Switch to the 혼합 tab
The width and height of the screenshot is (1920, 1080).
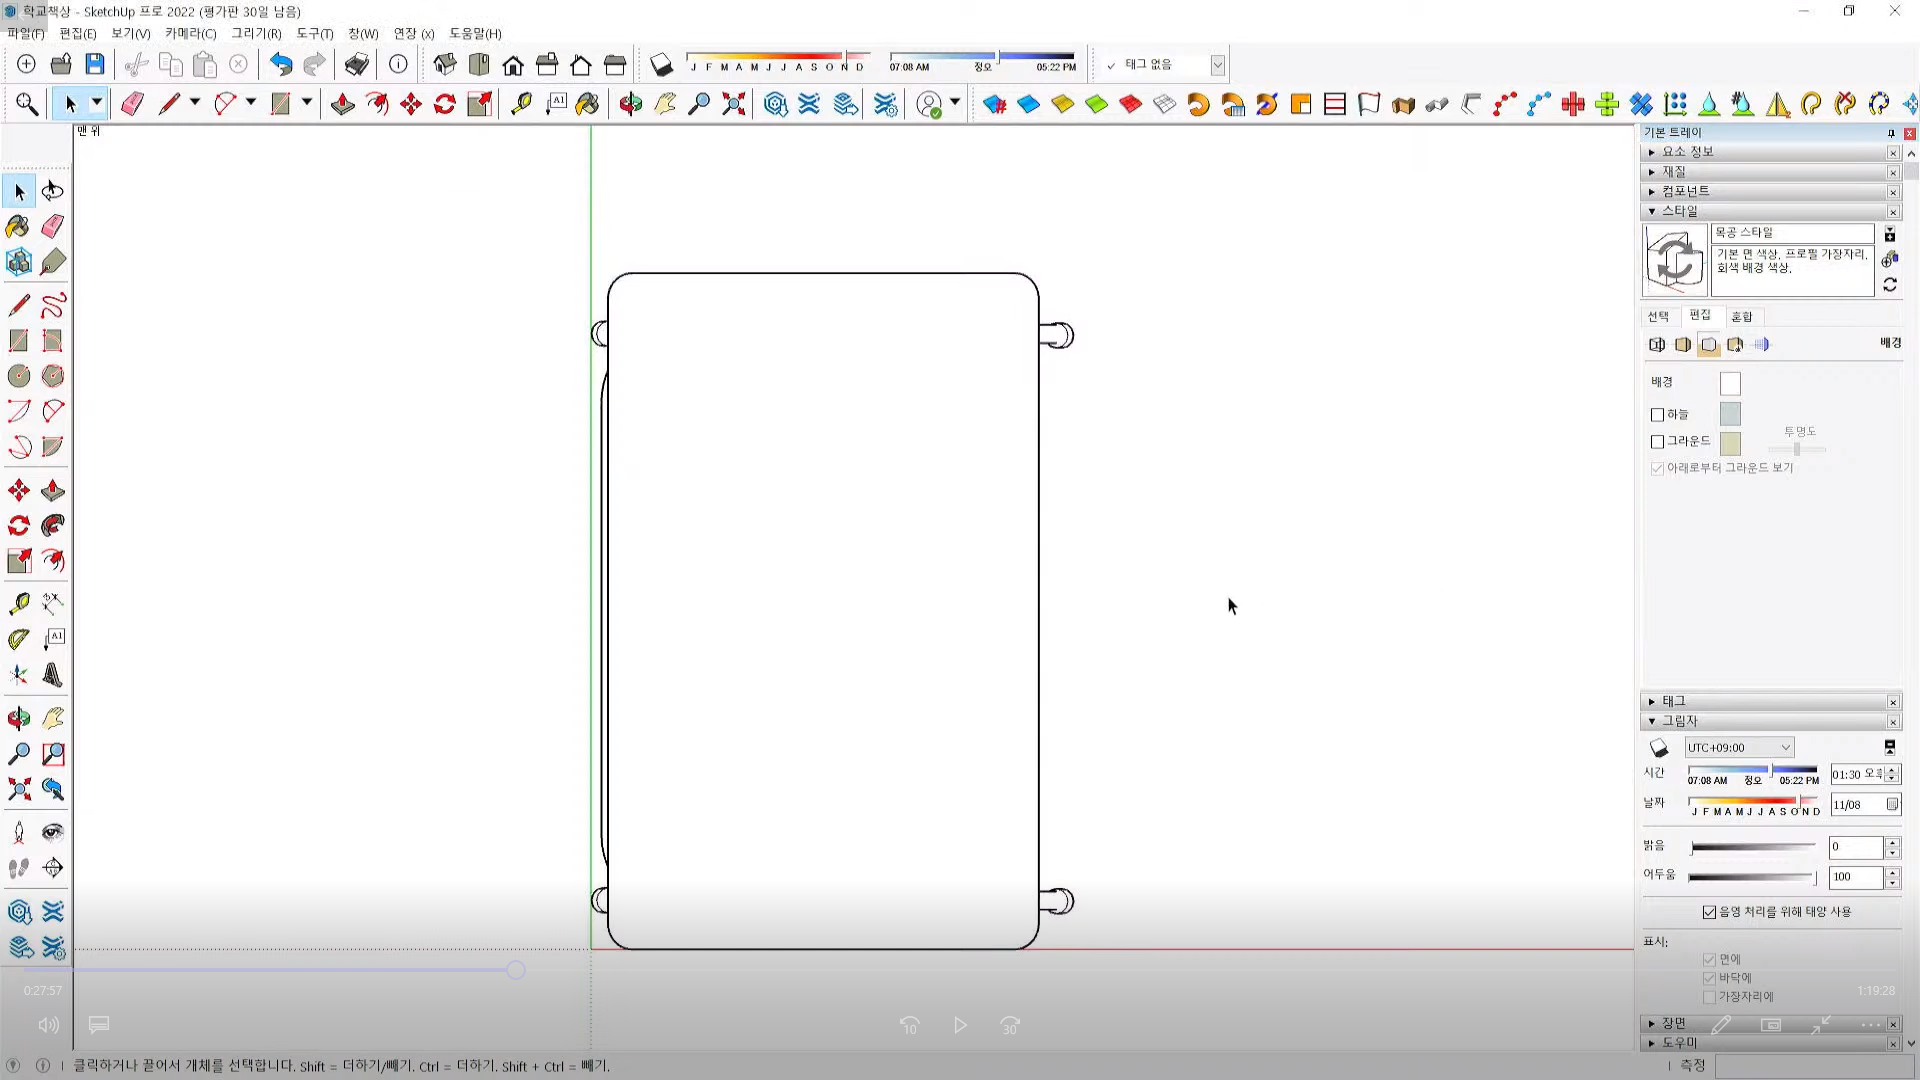point(1742,316)
